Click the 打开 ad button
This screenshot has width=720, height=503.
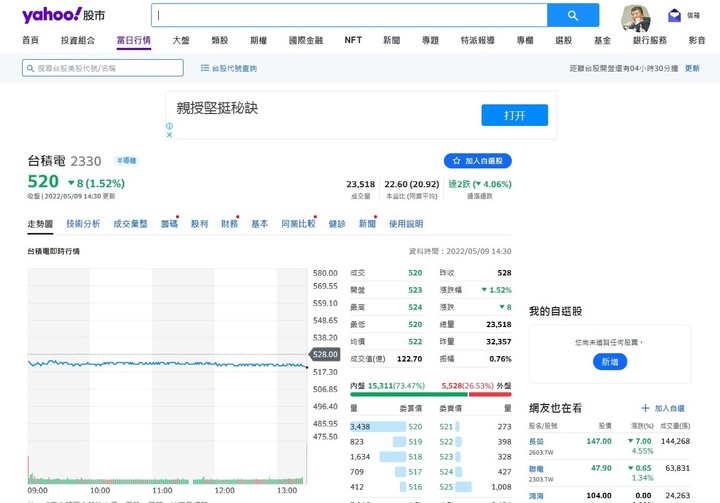coord(514,115)
